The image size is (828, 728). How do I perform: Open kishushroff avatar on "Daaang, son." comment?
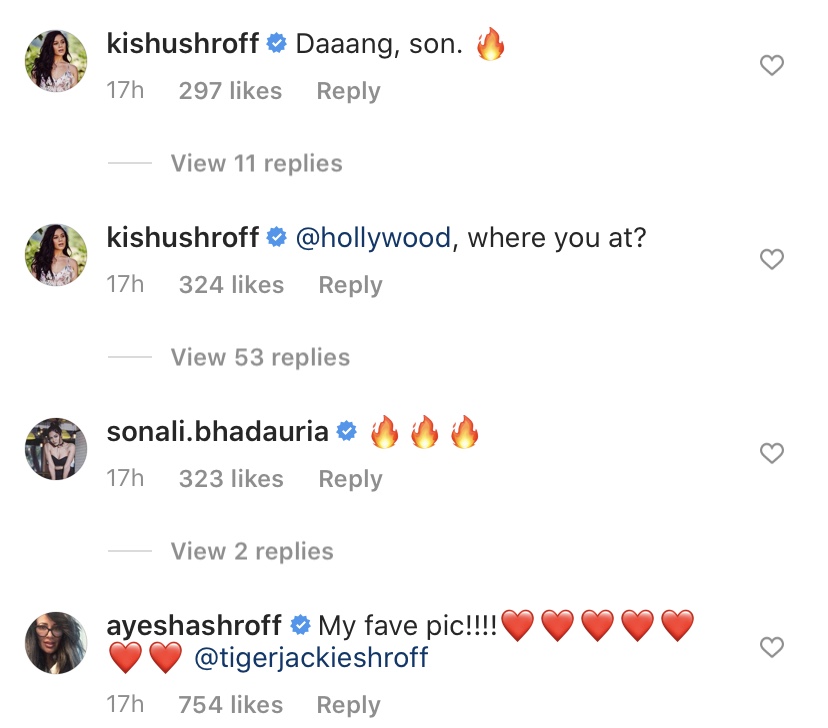(x=55, y=62)
